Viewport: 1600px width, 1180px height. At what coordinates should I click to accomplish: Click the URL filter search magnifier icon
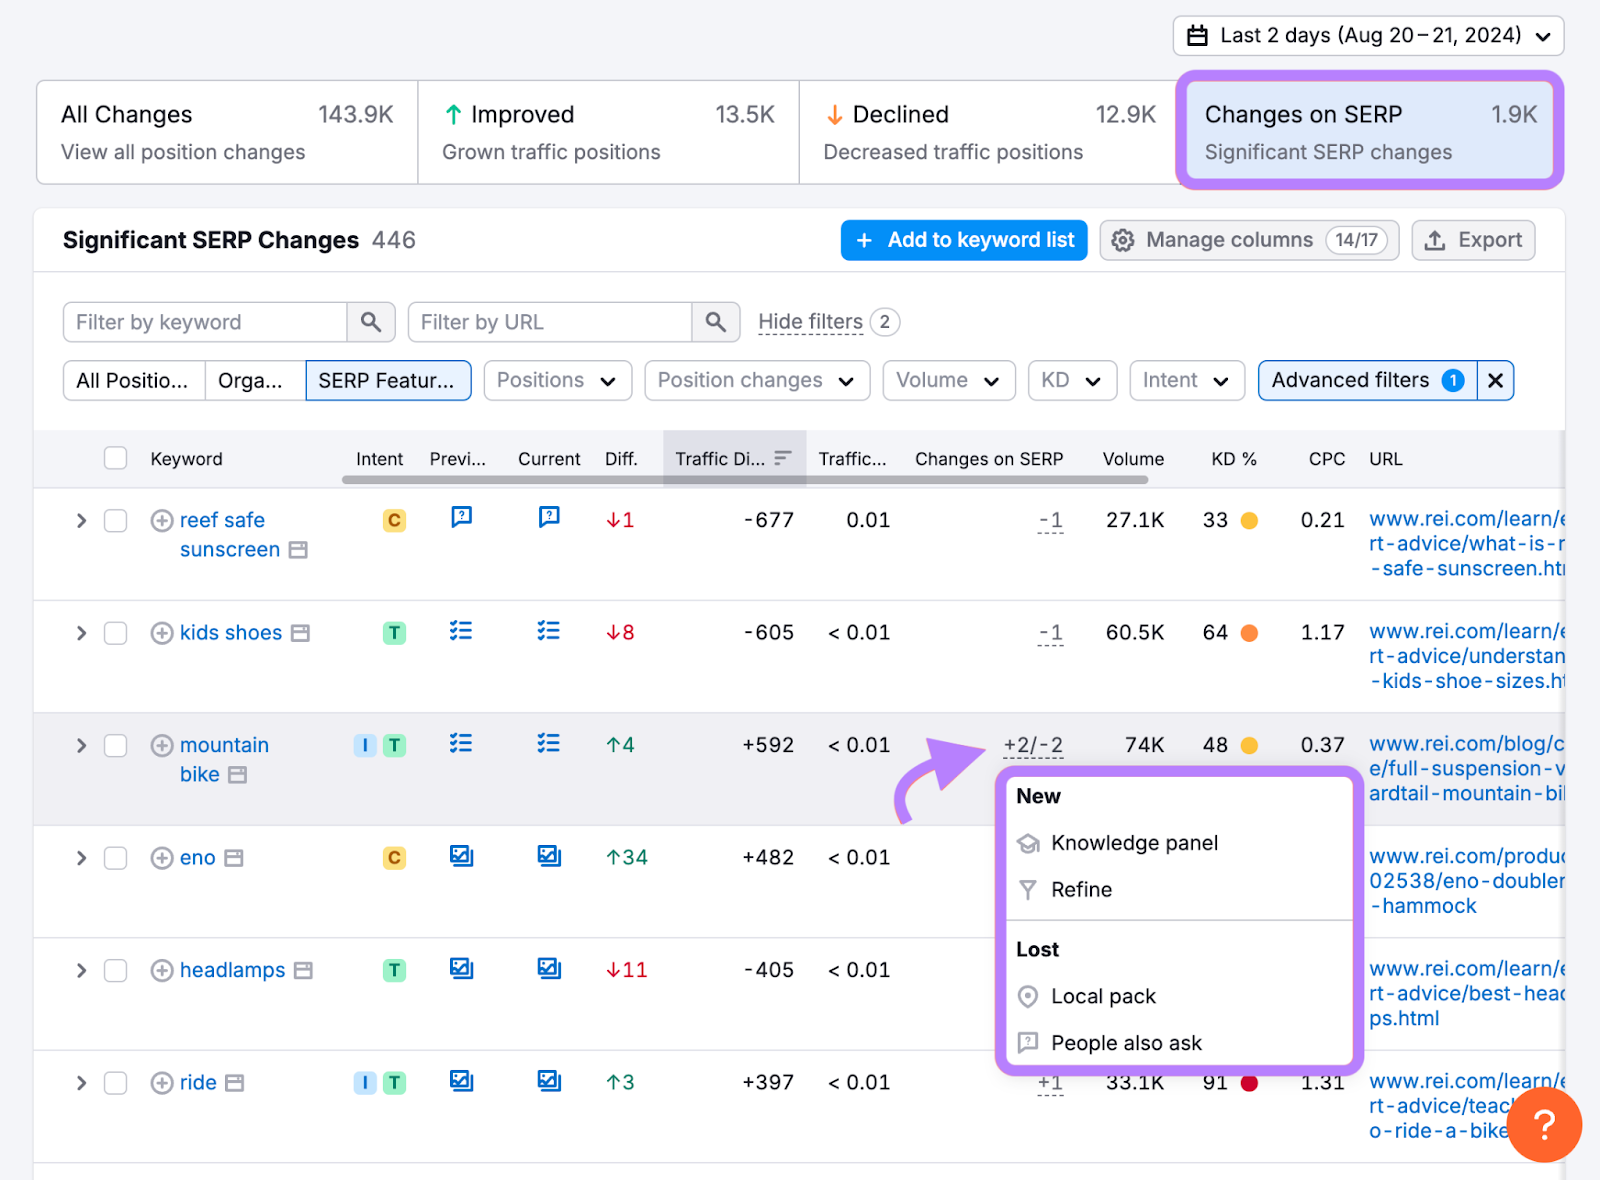715,322
